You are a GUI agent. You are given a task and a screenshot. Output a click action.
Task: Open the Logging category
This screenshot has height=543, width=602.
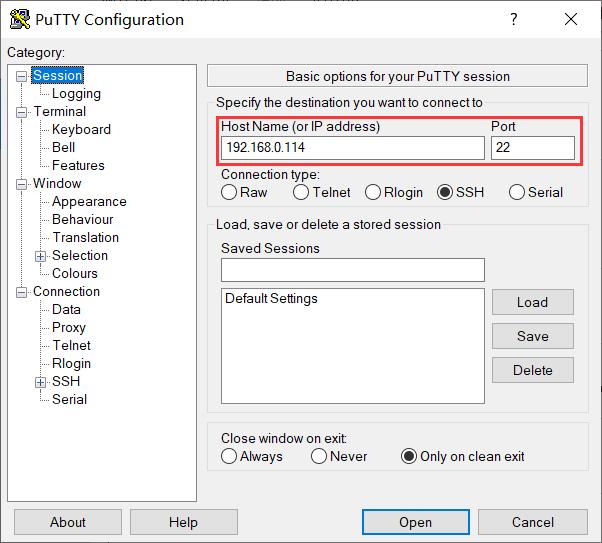pos(76,93)
